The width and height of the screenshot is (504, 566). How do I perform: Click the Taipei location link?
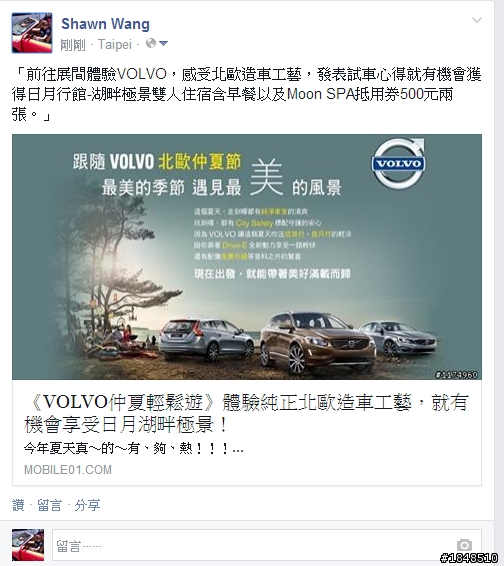click(x=115, y=45)
